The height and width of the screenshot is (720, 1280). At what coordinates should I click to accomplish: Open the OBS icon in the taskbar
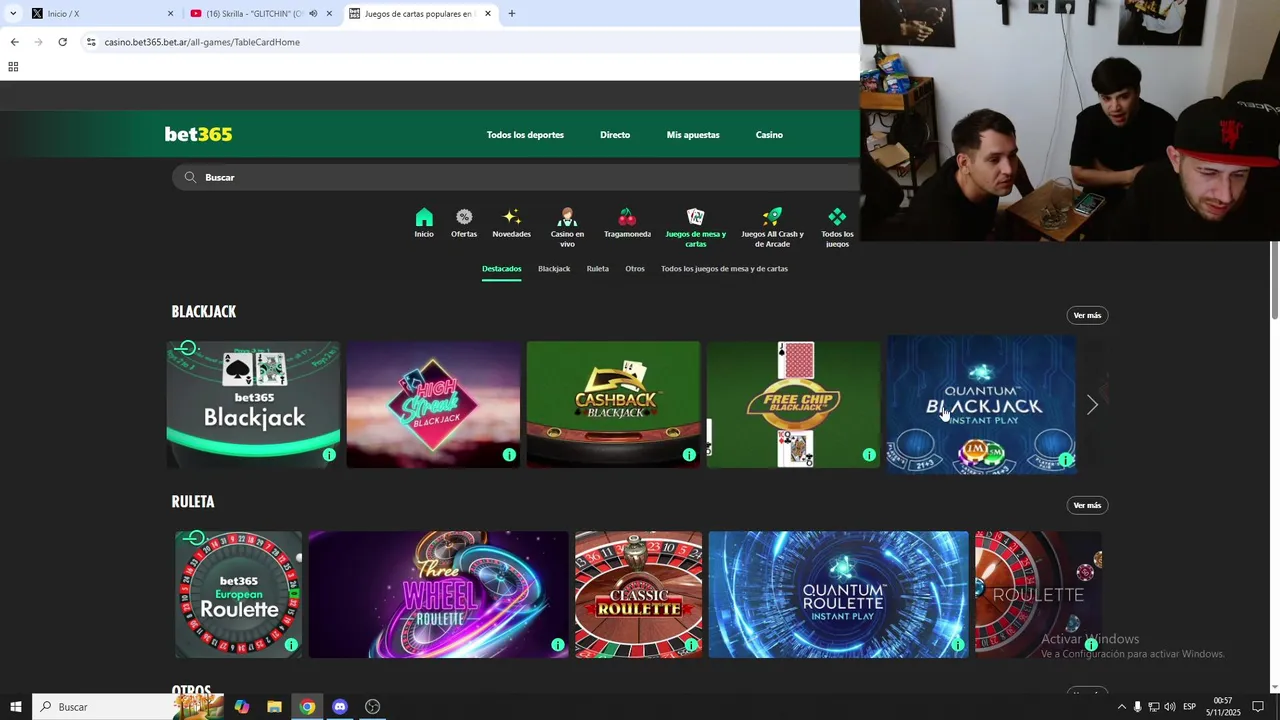point(372,707)
